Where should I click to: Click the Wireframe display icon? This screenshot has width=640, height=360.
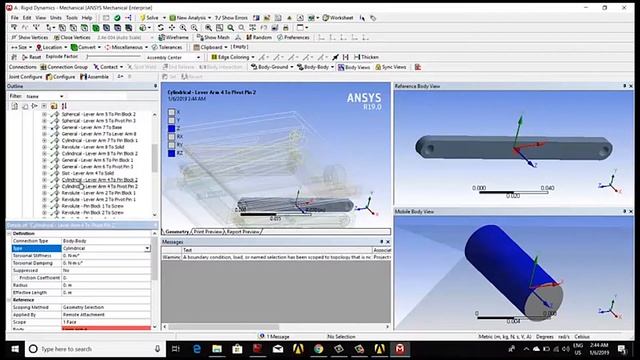[x=162, y=38]
